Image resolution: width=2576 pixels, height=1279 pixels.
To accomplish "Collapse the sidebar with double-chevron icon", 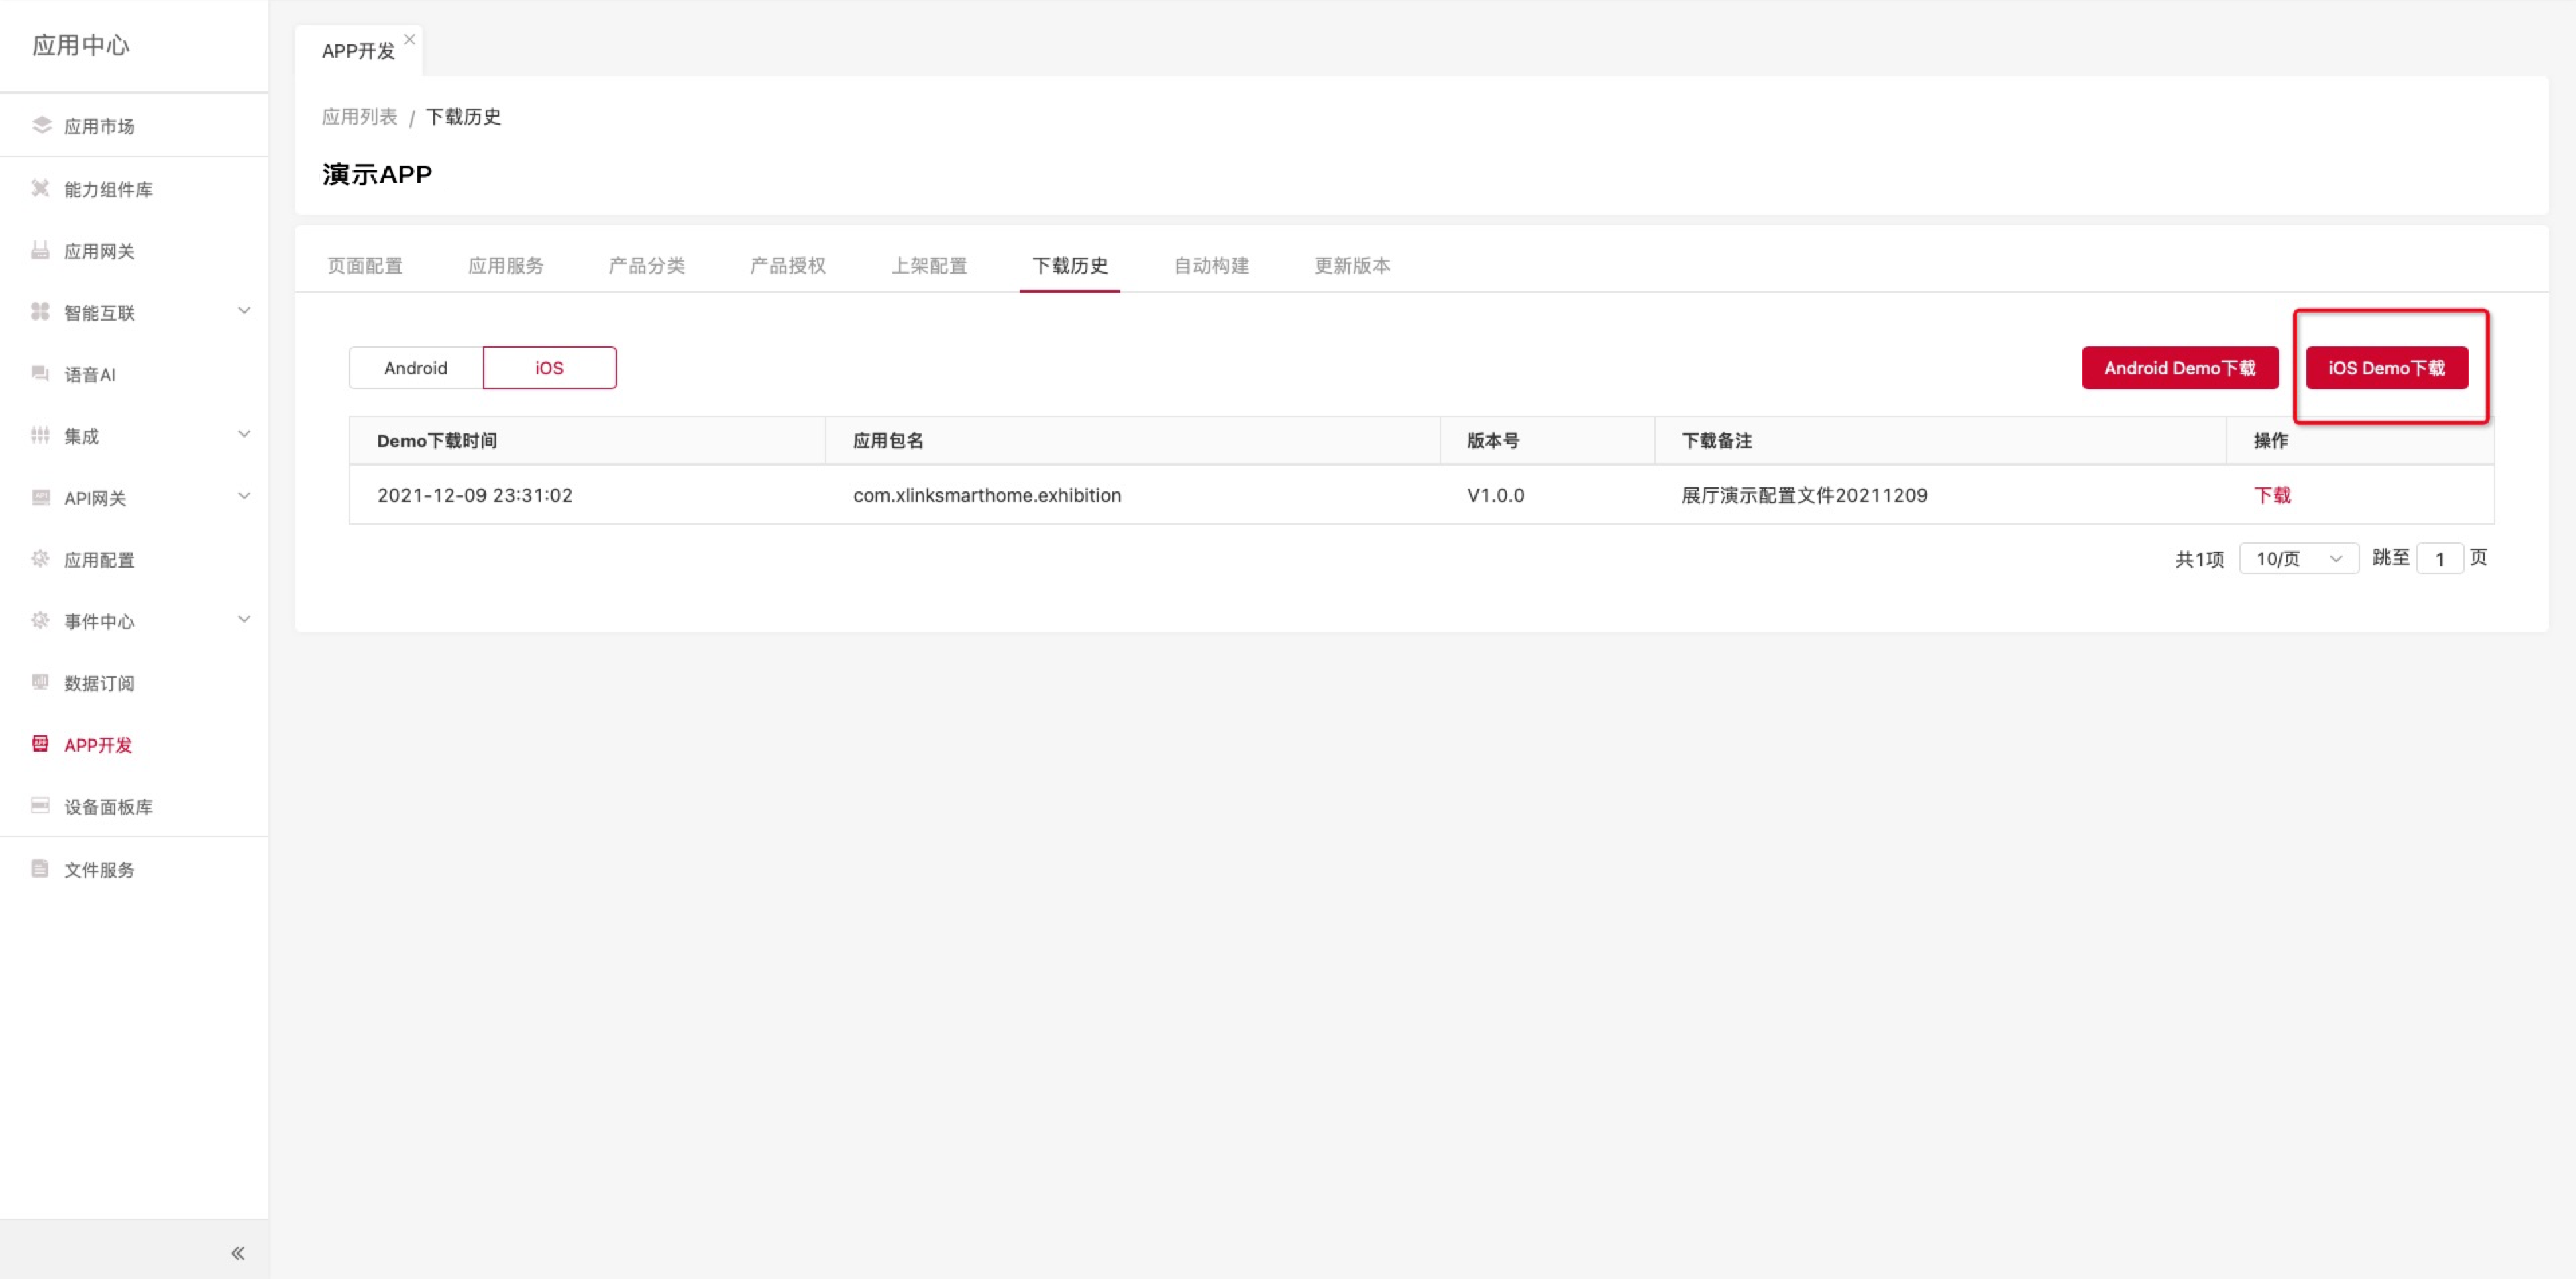I will pyautogui.click(x=238, y=1253).
